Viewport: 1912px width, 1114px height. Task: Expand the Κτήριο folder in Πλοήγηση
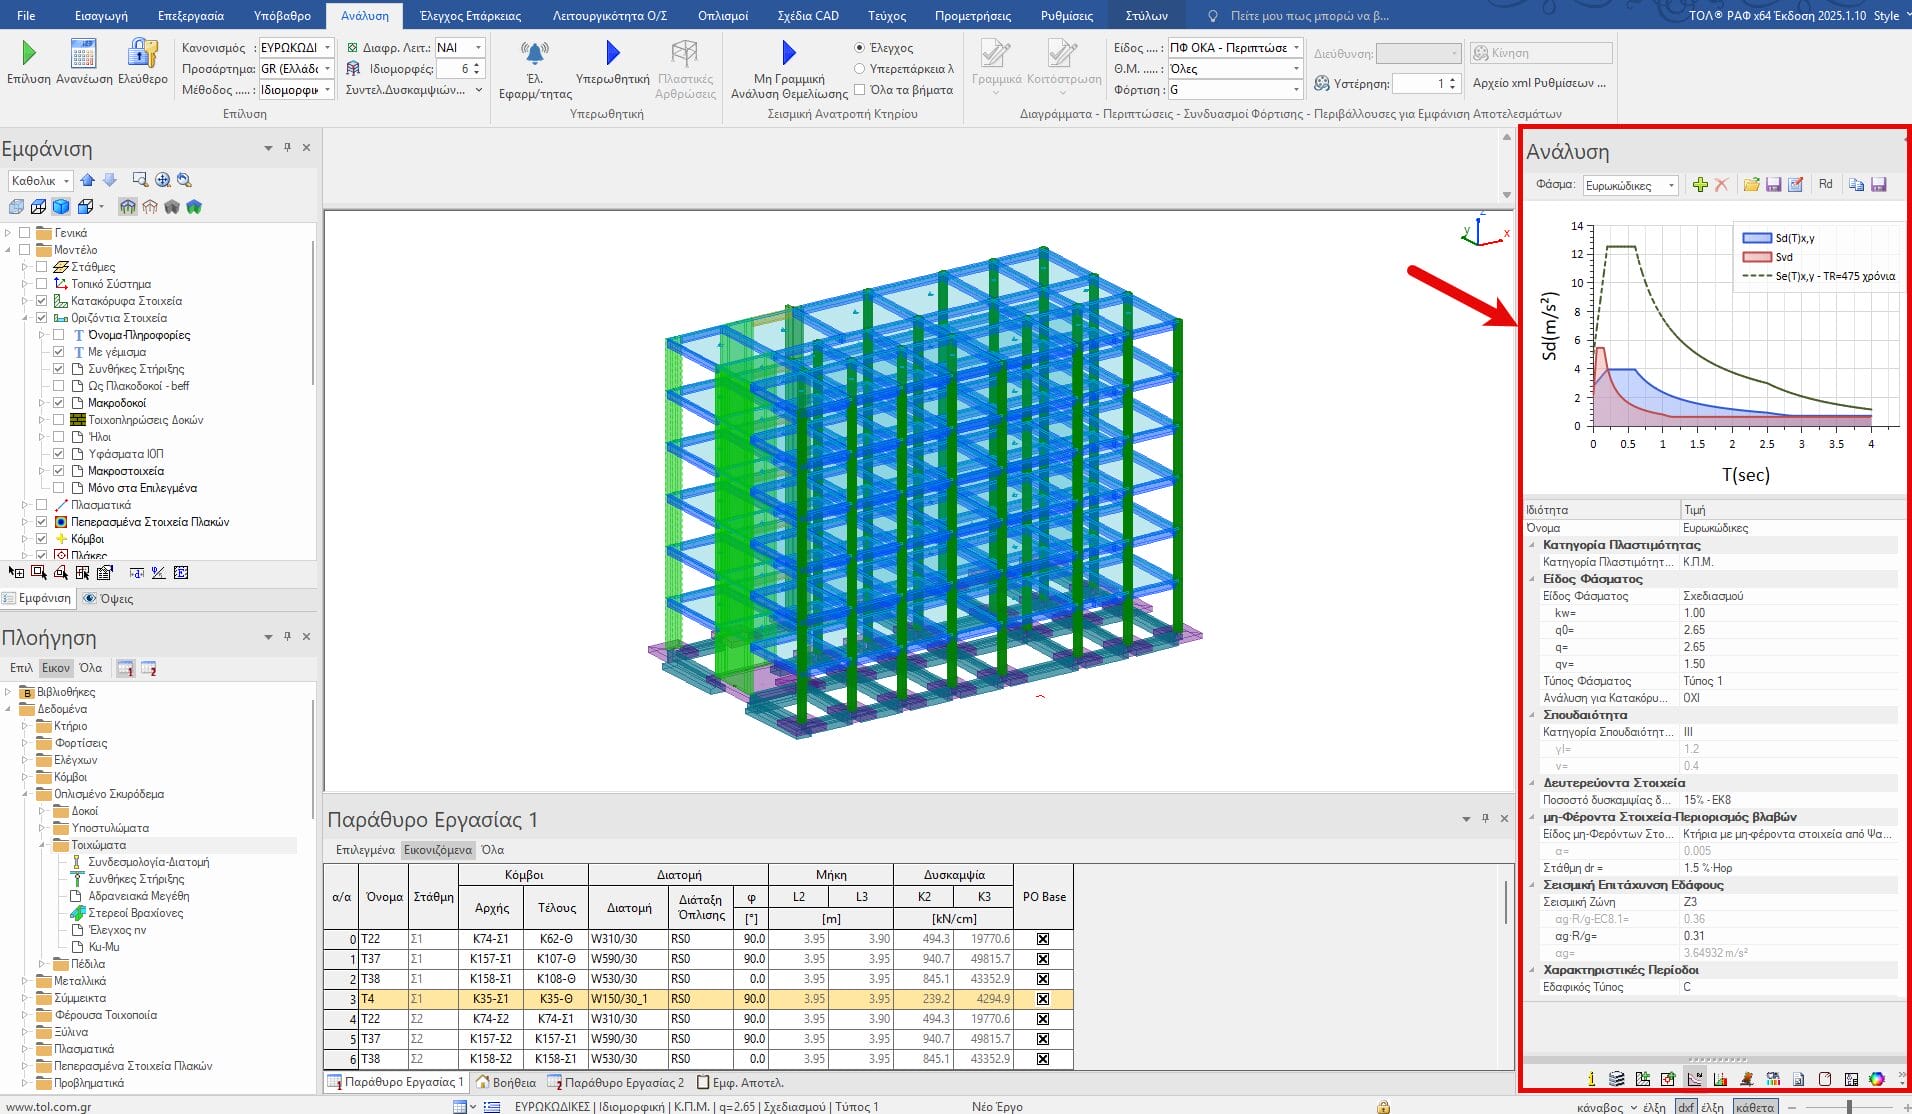tap(25, 726)
